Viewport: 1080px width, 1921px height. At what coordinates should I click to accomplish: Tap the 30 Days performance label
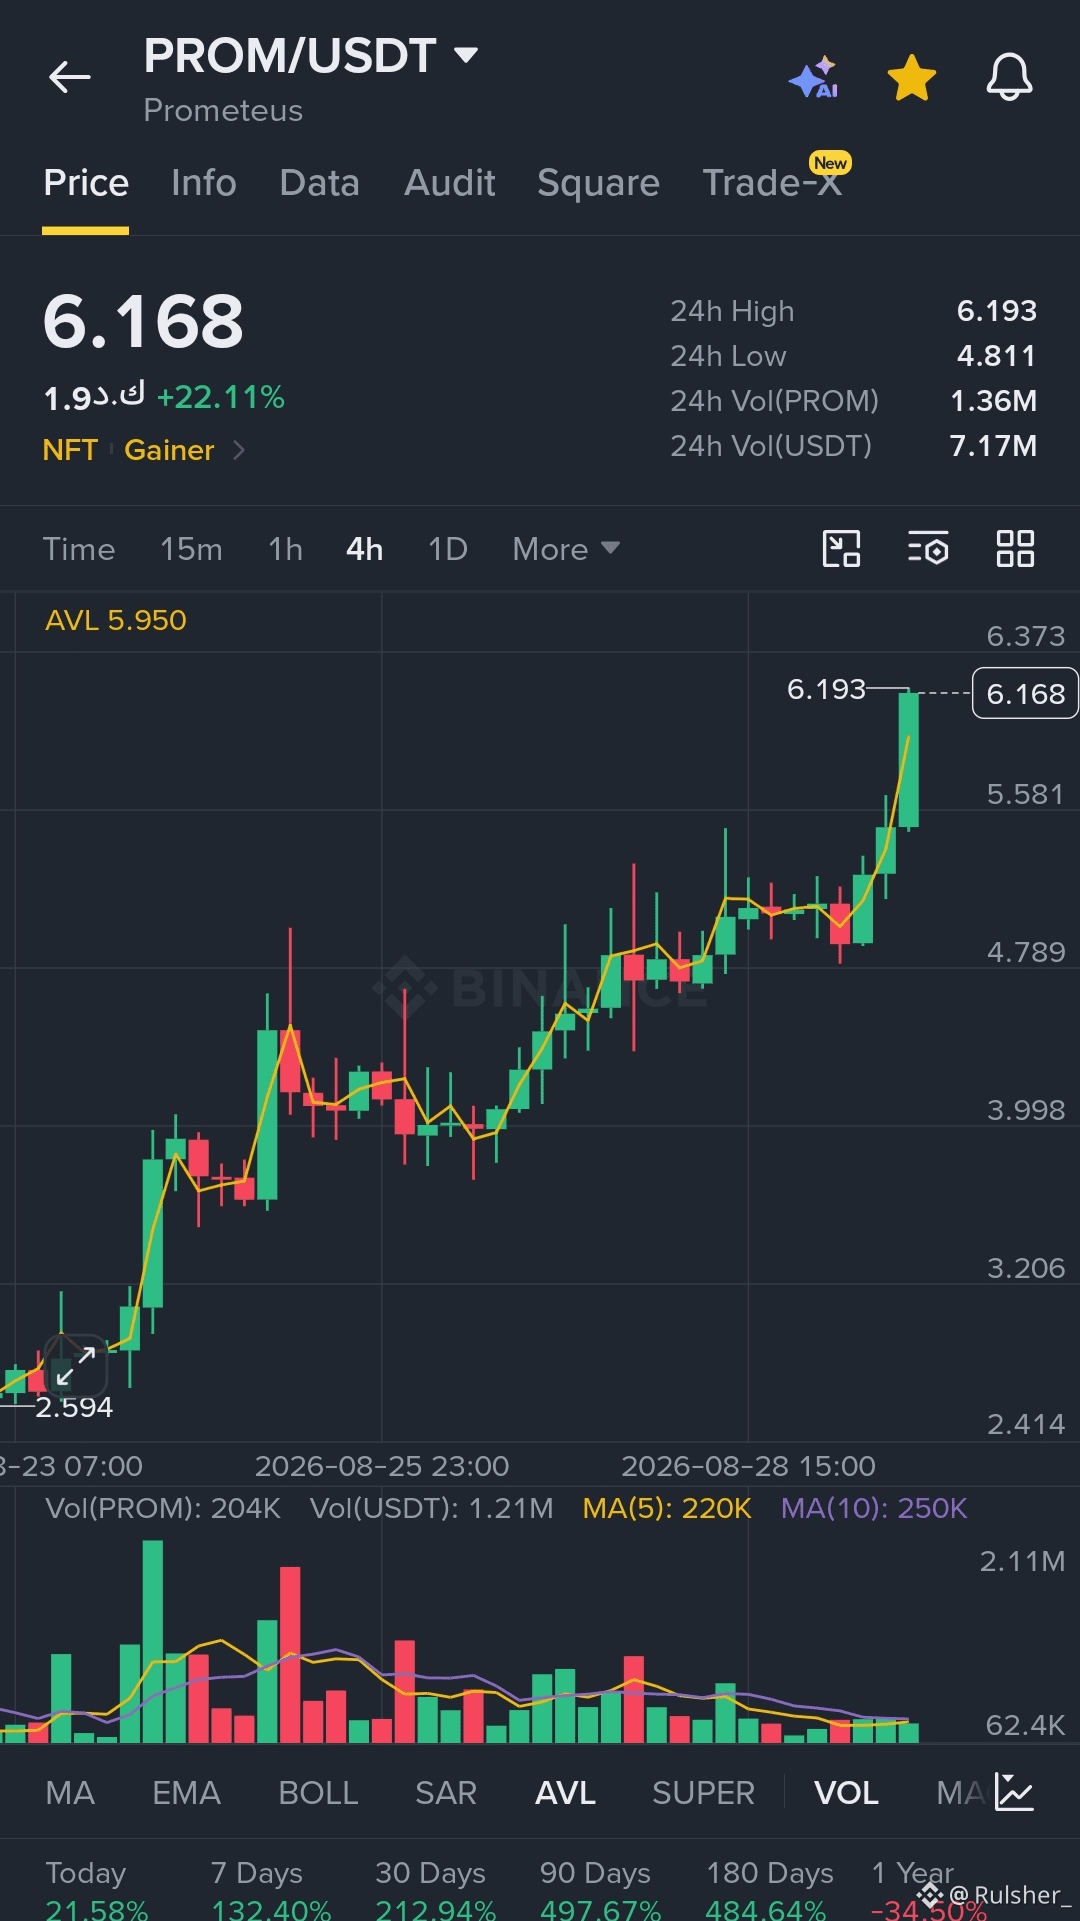pyautogui.click(x=430, y=1872)
